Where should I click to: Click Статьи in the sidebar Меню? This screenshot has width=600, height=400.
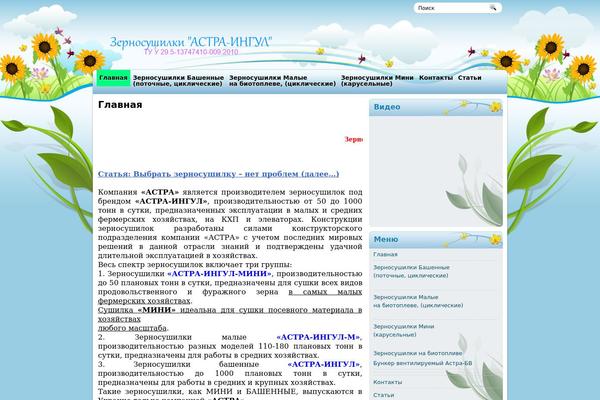tap(383, 395)
